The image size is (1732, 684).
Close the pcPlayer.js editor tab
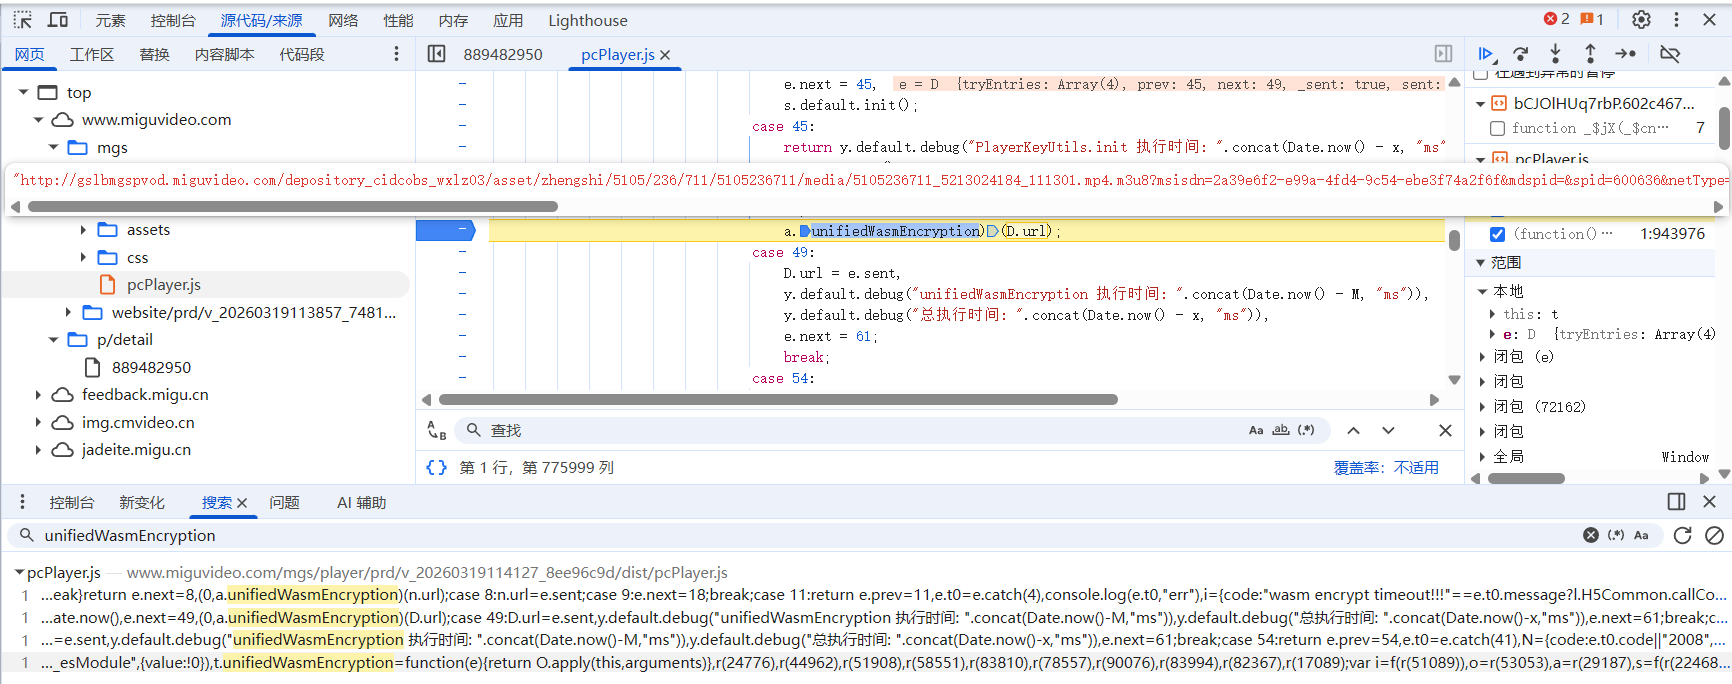[665, 55]
